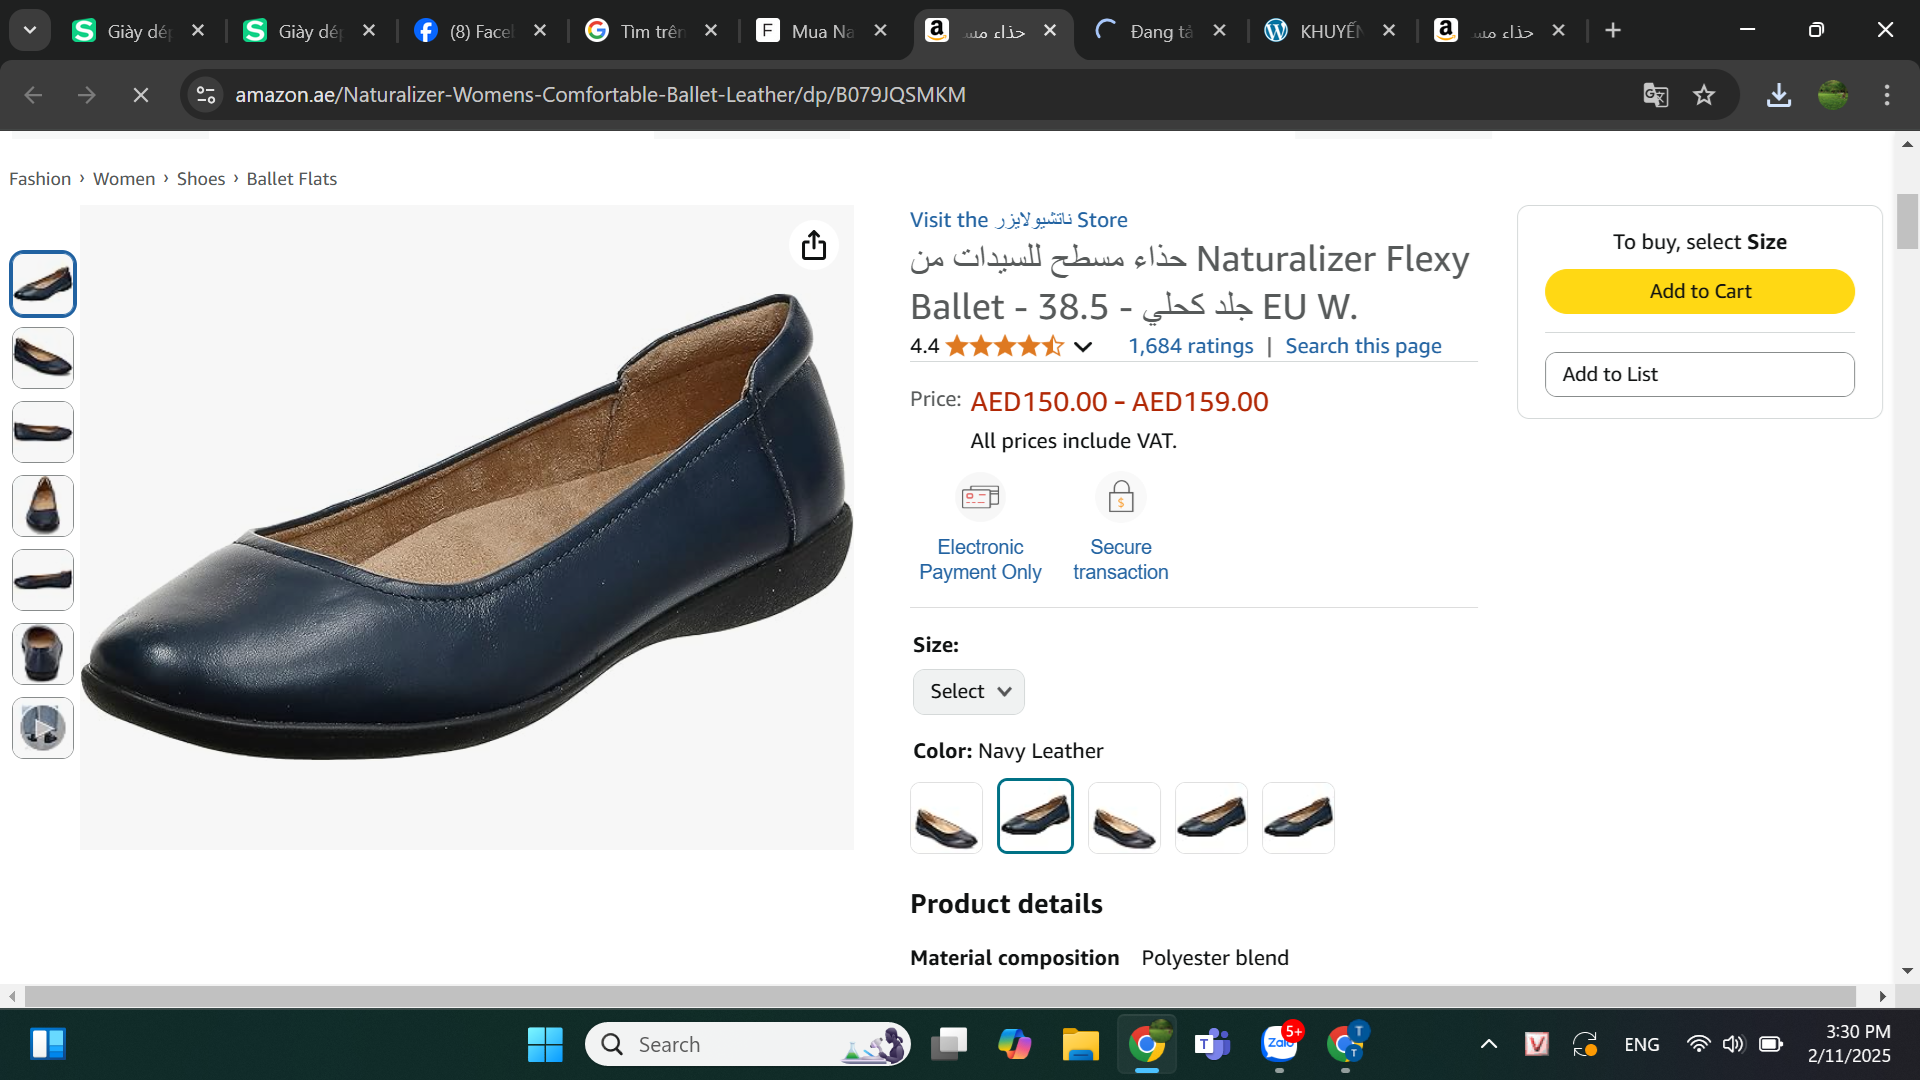Click the Google Translate icon in address bar
The image size is (1920, 1080).
pos(1656,95)
